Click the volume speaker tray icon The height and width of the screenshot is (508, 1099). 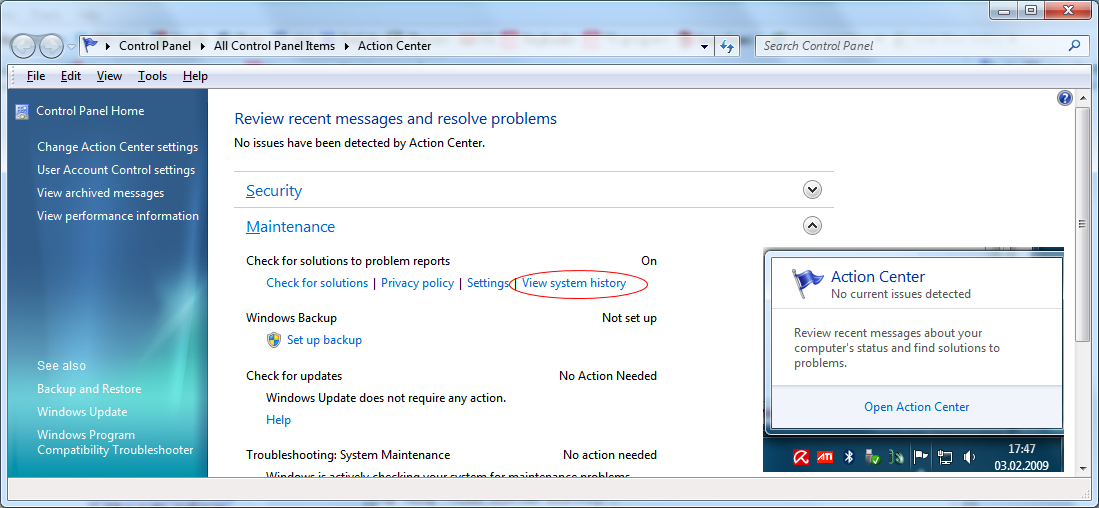tap(969, 458)
